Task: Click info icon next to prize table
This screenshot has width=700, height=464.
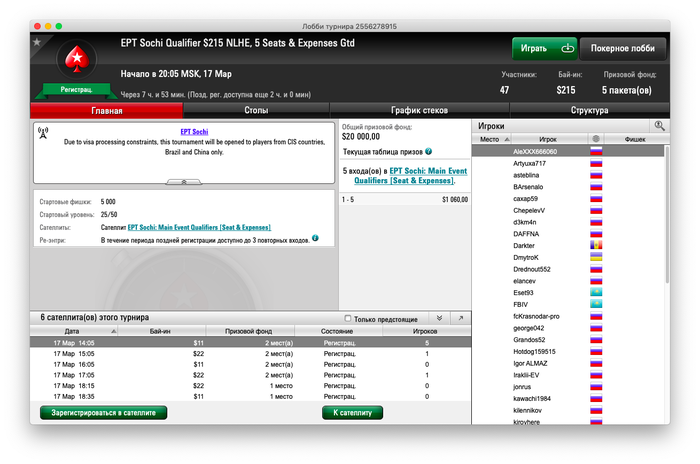Action: click(x=429, y=151)
